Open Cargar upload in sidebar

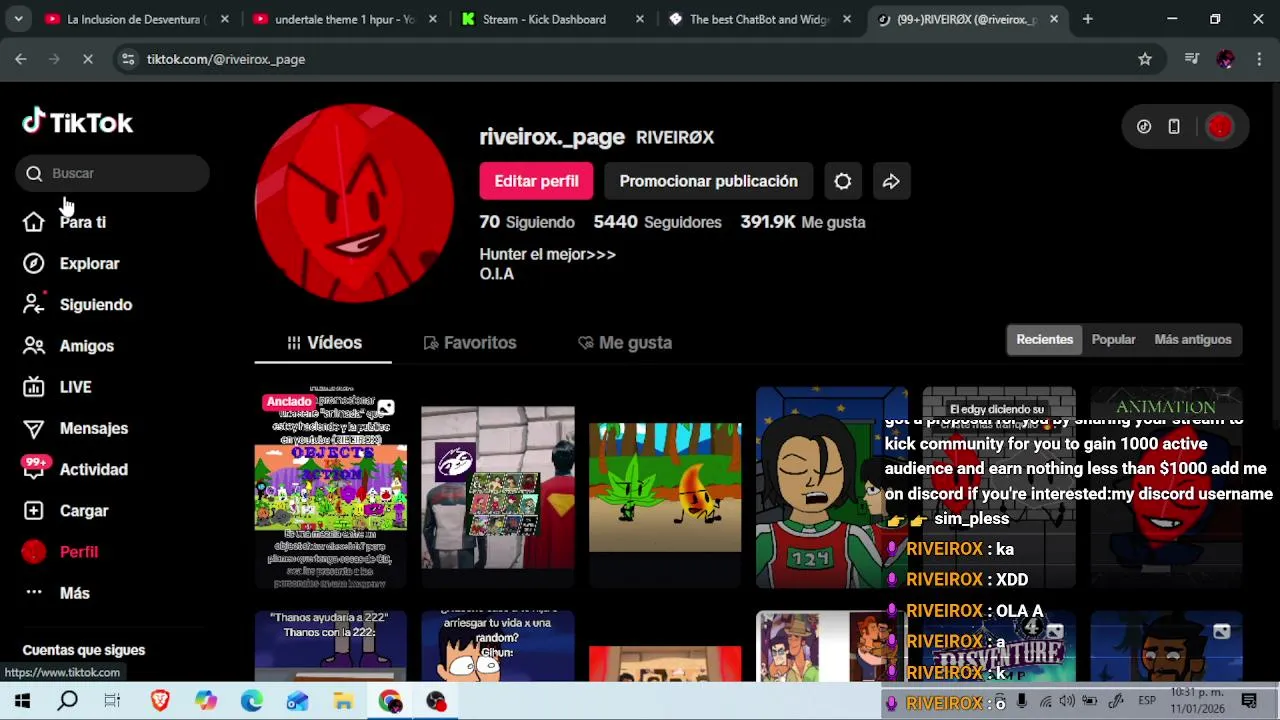[66, 511]
